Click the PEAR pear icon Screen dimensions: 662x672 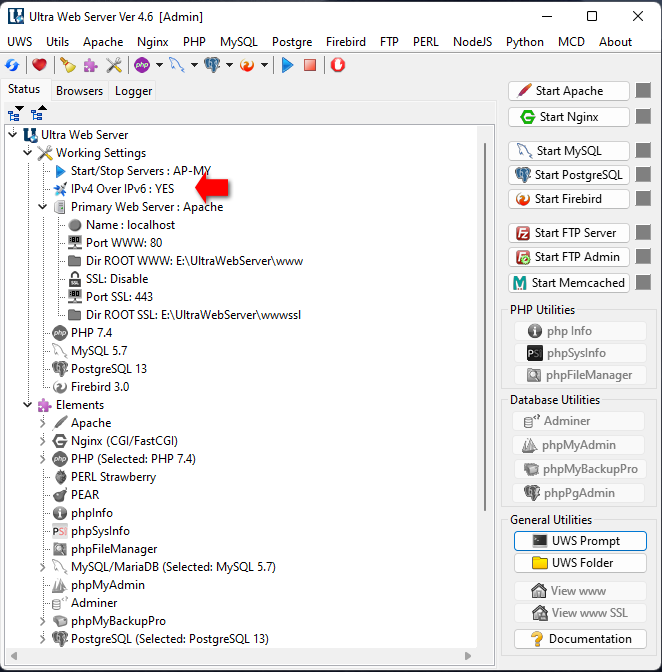pos(60,495)
